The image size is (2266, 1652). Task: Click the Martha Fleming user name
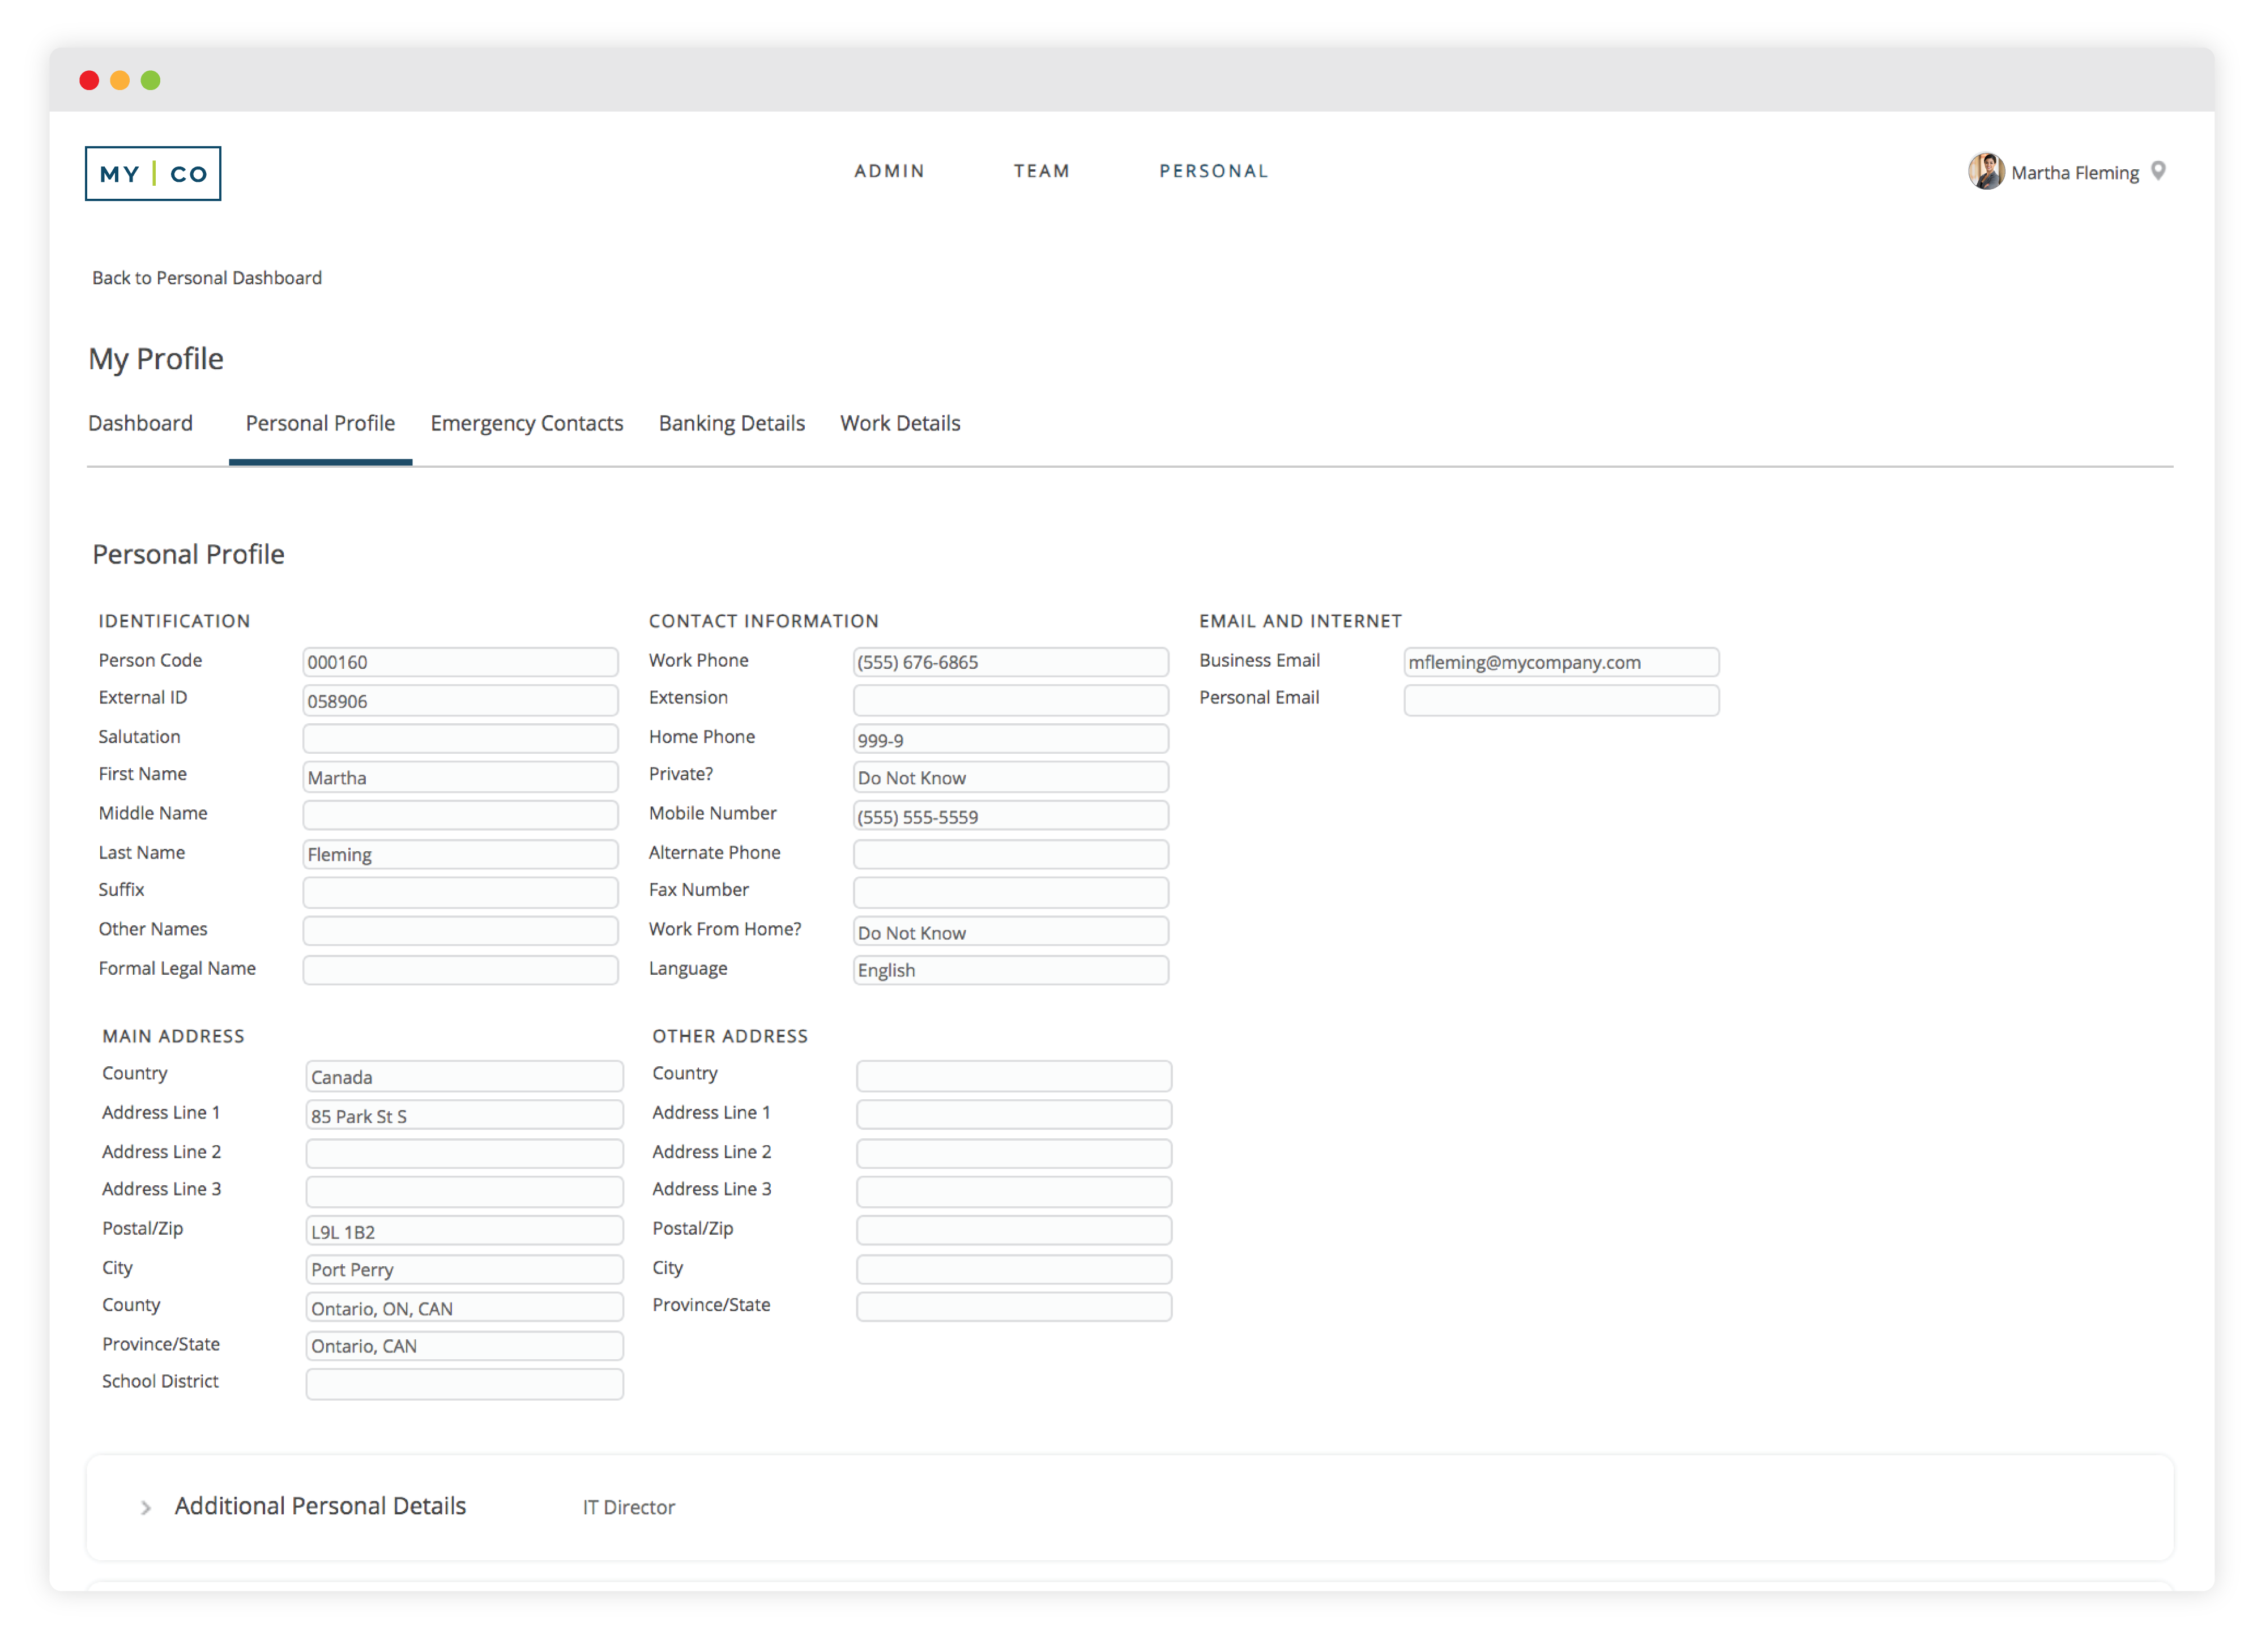(x=2074, y=173)
